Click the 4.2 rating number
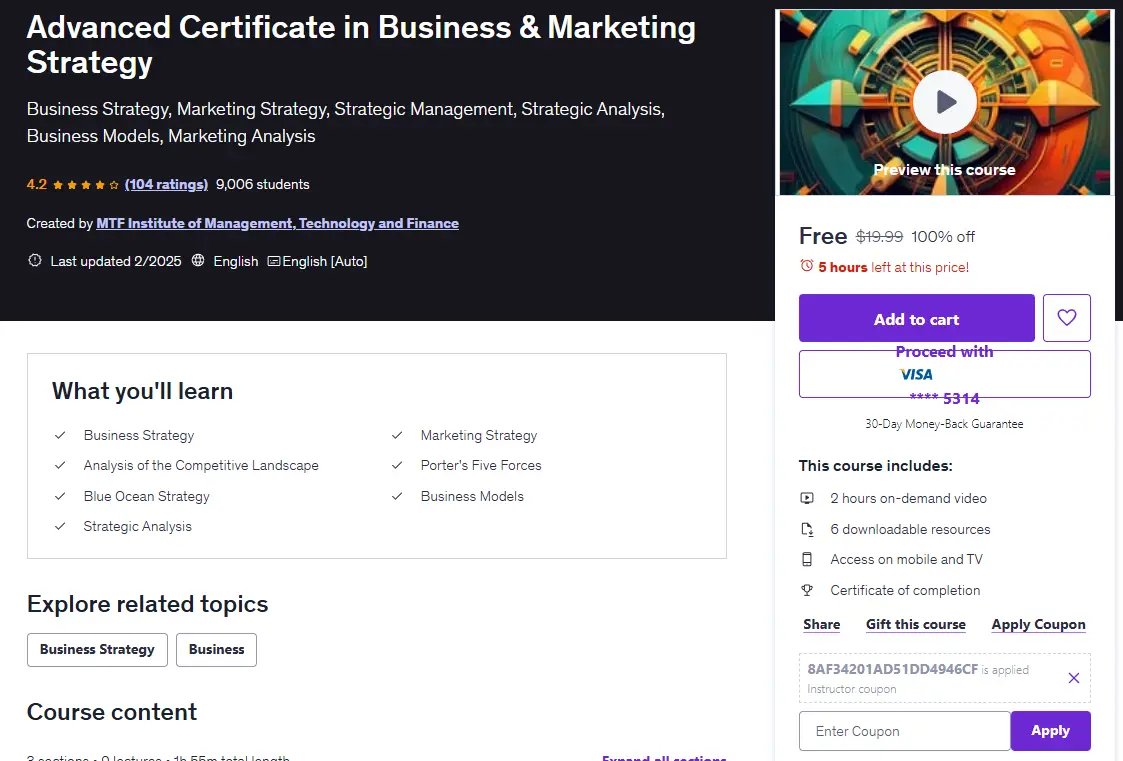Screen dimensions: 1123x761 click(x=37, y=185)
